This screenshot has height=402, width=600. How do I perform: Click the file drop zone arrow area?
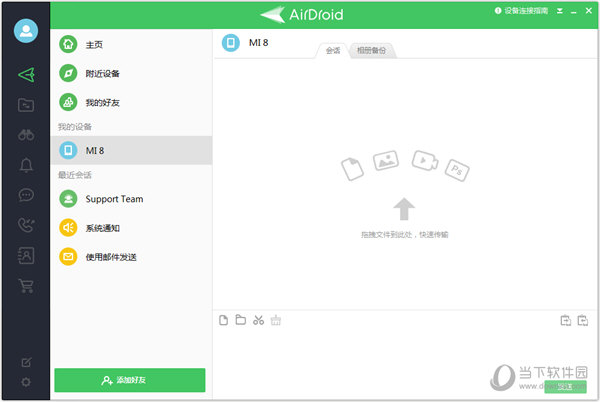click(404, 208)
